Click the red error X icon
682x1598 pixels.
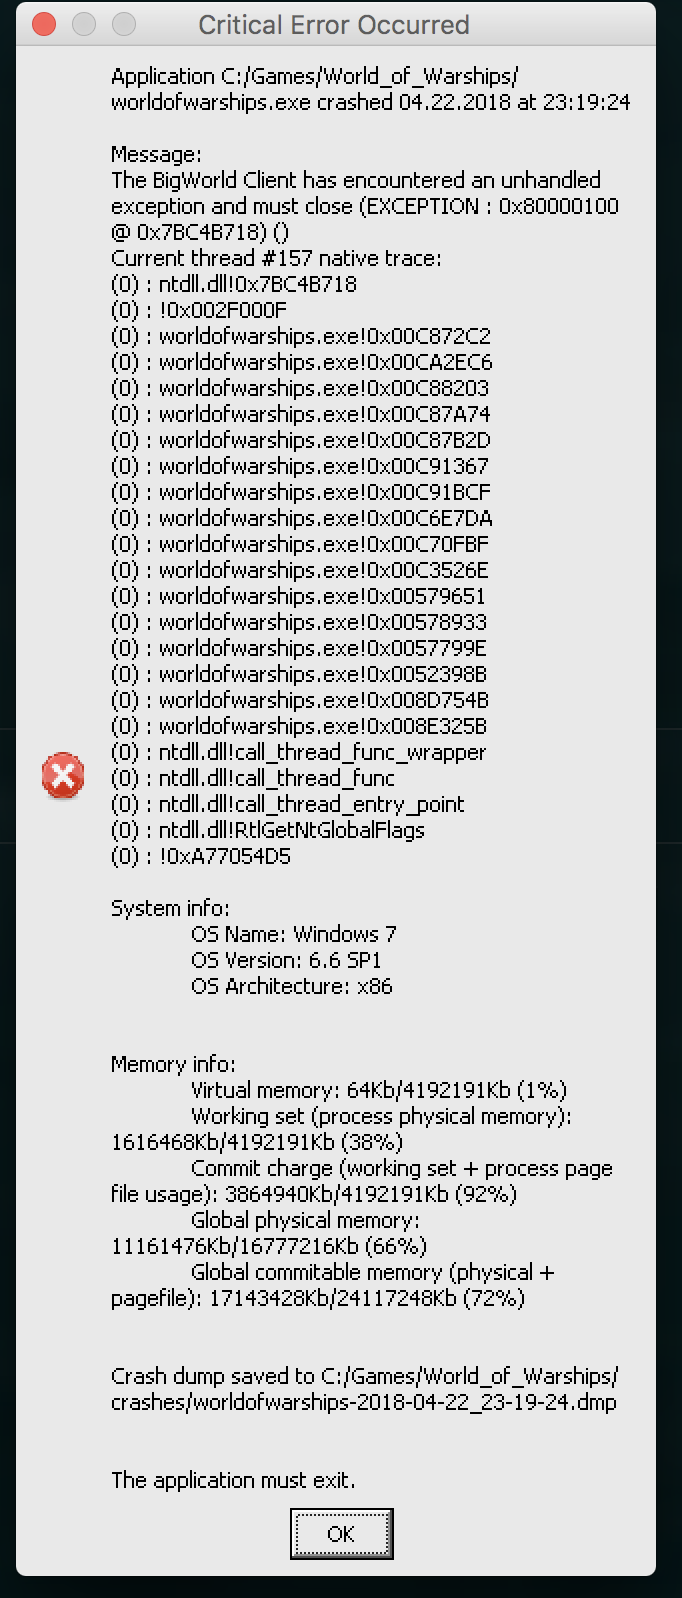63,776
